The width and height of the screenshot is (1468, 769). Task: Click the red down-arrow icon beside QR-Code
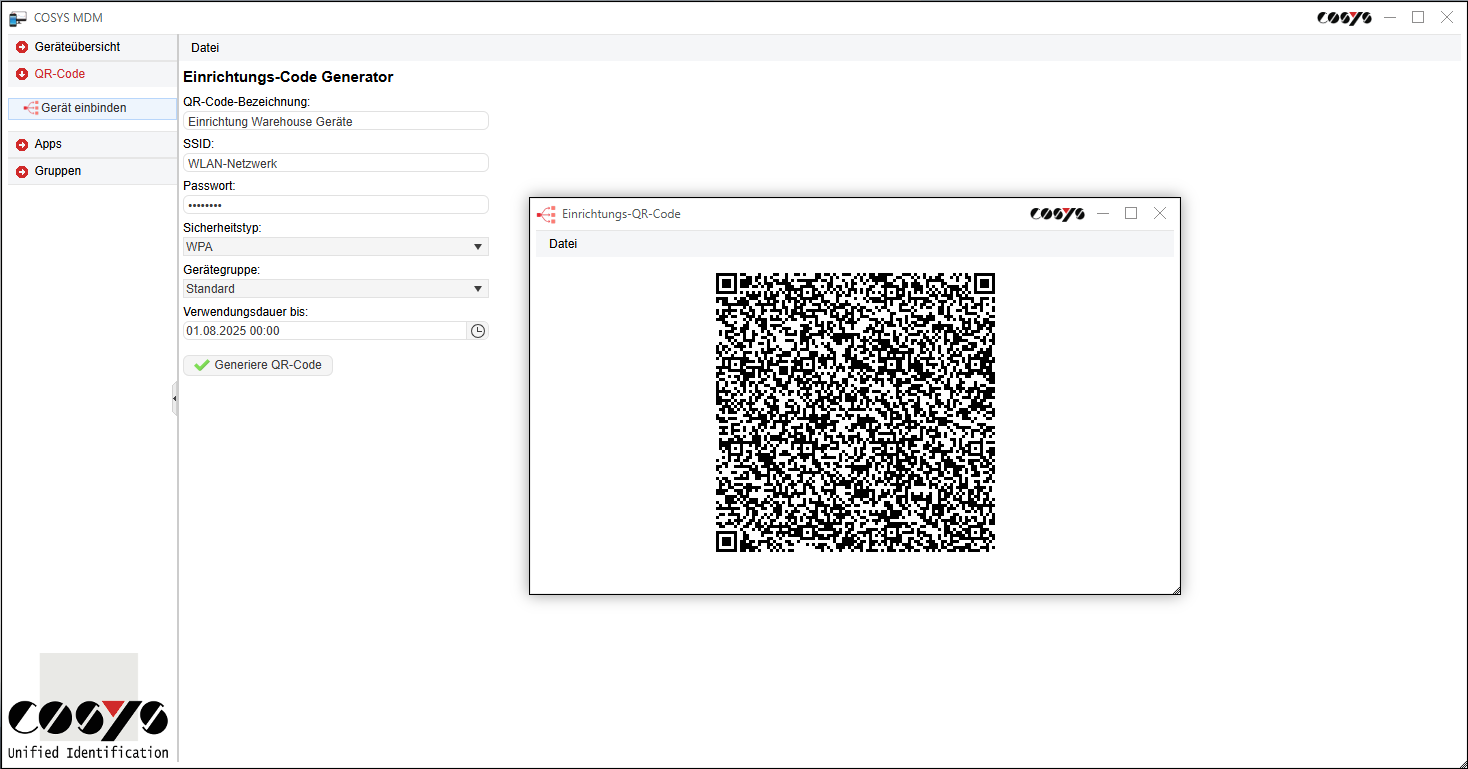[22, 74]
